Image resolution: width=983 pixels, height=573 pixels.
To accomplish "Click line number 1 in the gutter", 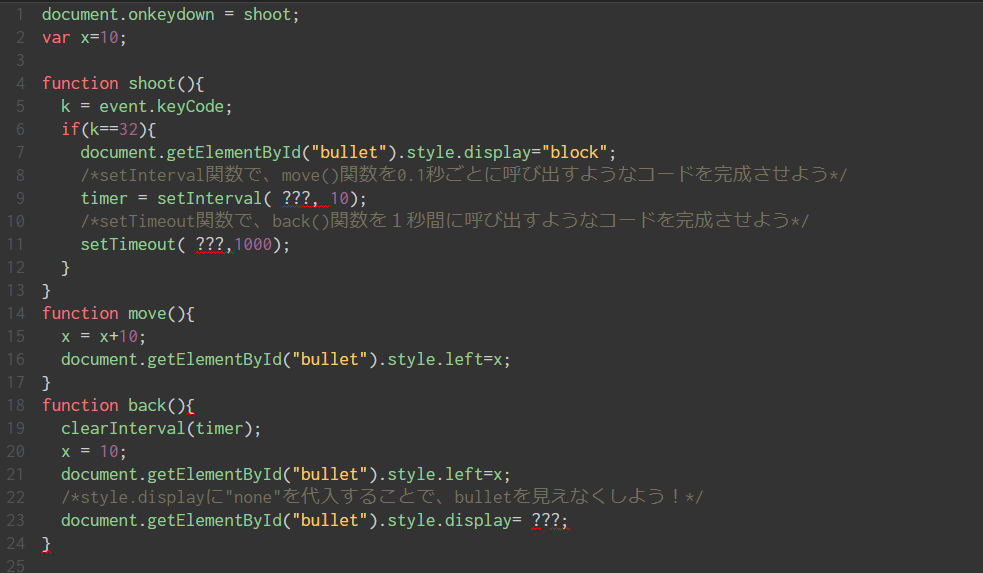I will point(20,15).
